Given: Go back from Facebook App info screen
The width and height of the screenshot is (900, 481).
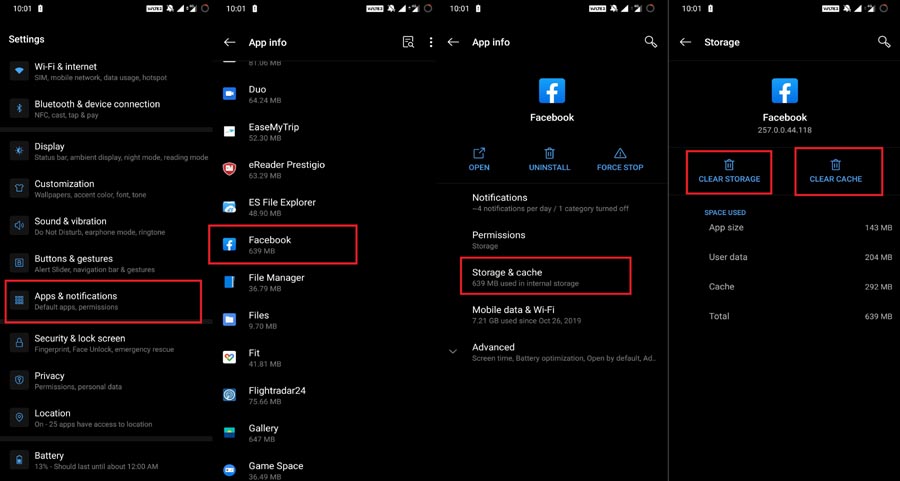Looking at the screenshot, I should coord(453,42).
